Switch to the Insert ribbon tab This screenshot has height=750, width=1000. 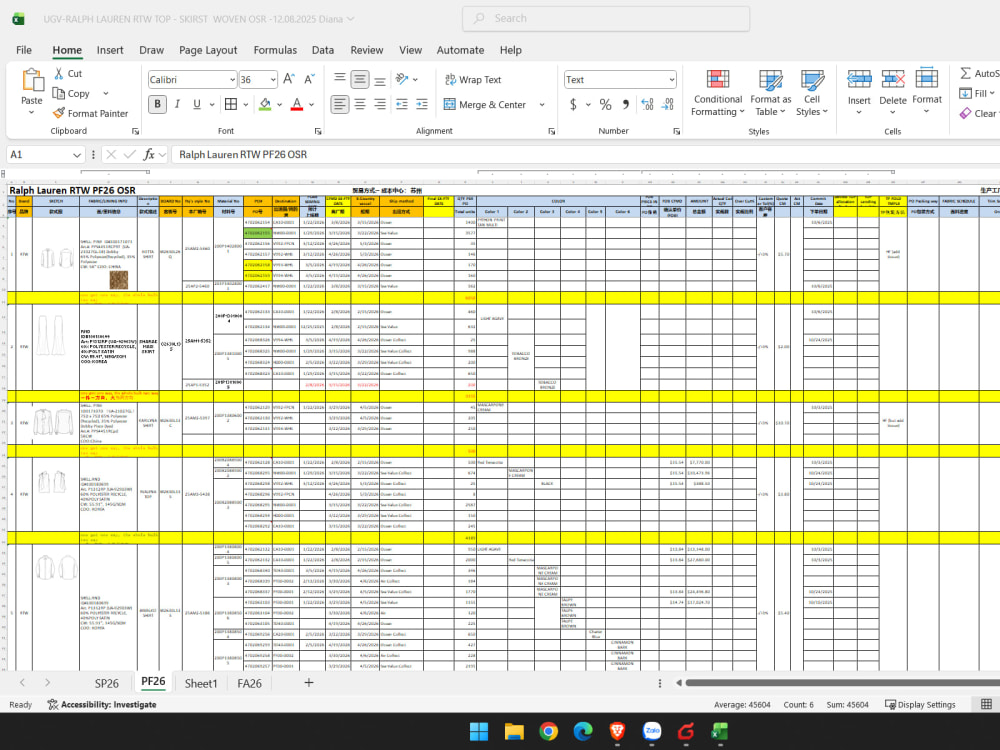click(110, 50)
